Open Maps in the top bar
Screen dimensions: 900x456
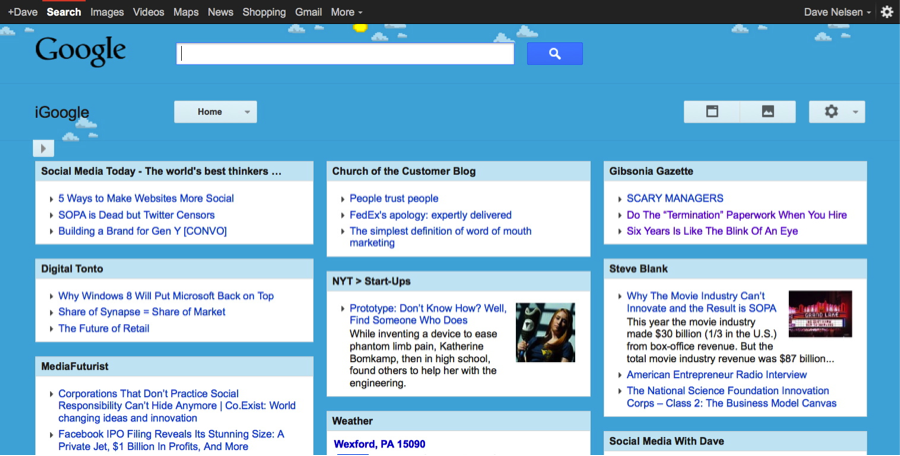click(186, 12)
